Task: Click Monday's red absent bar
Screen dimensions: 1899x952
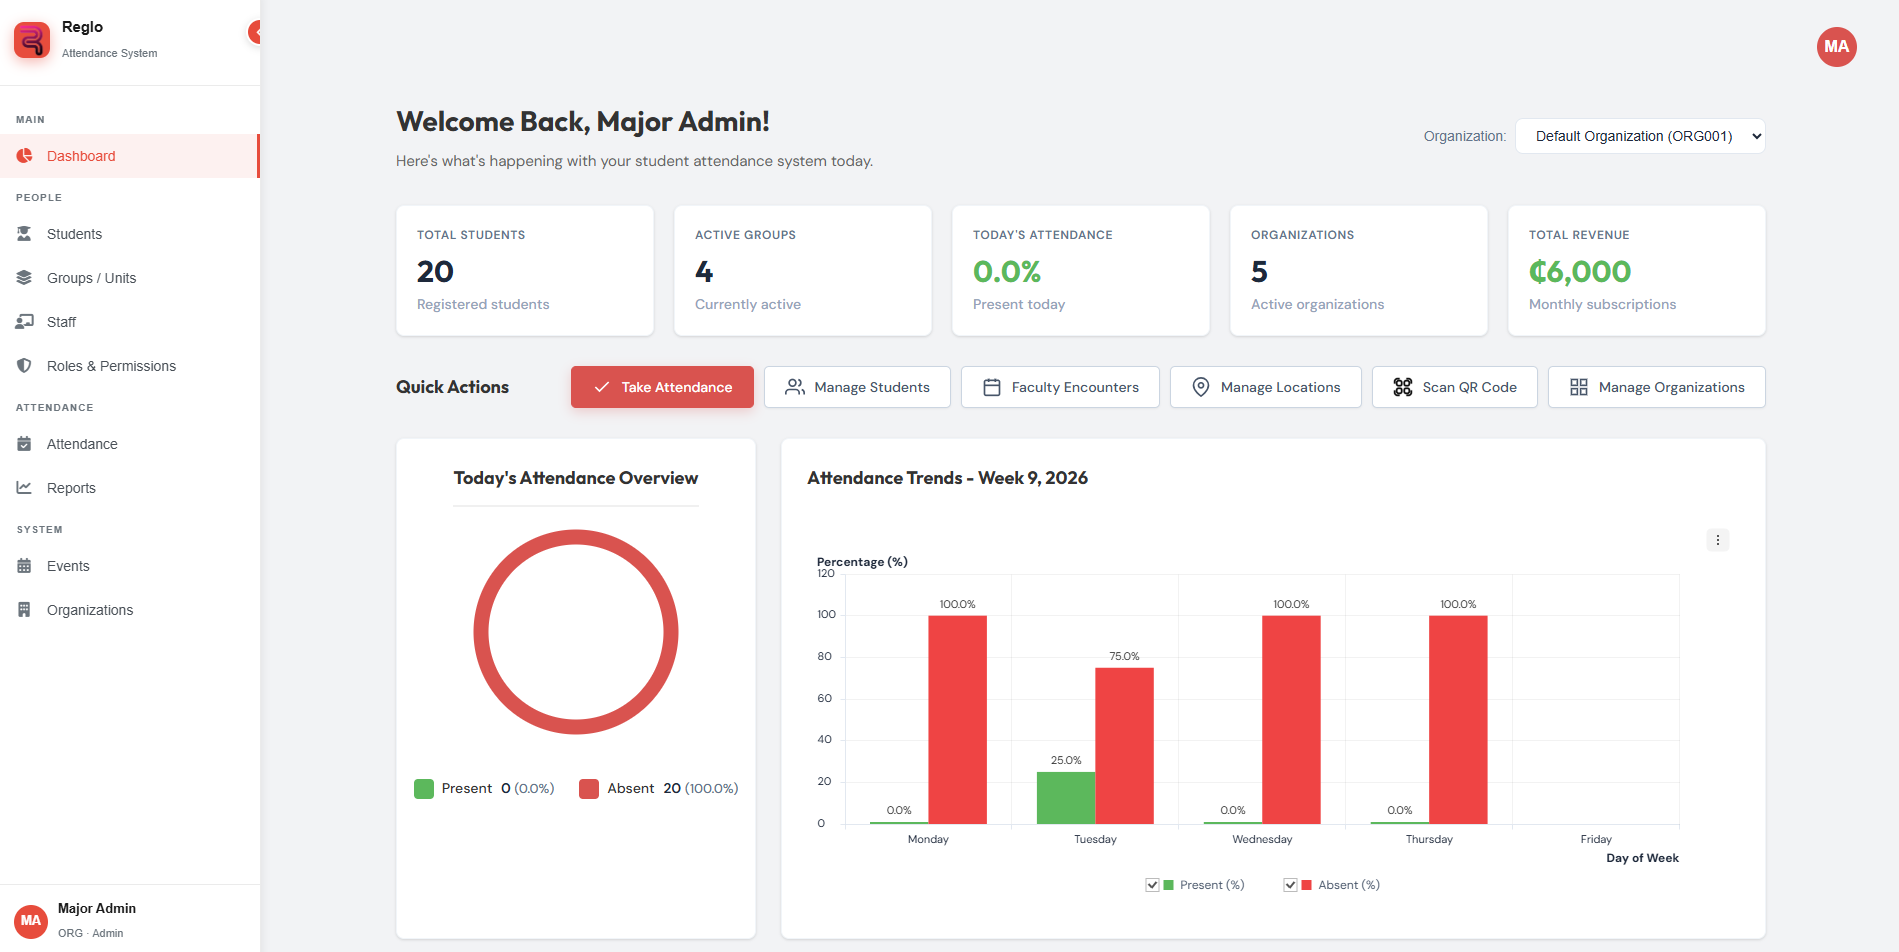Action: (957, 720)
